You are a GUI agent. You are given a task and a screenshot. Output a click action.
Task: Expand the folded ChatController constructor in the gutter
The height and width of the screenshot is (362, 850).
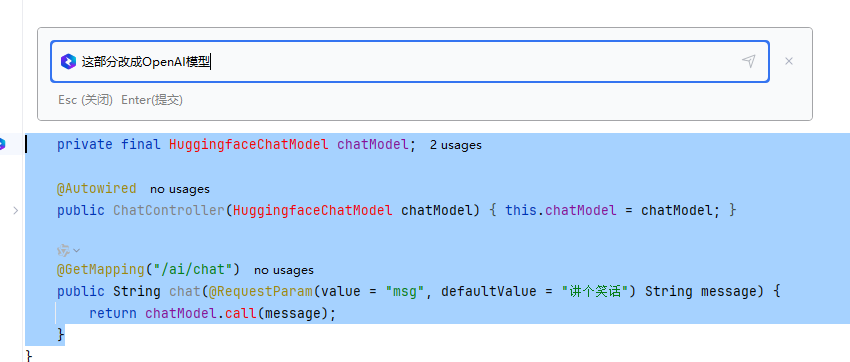click(x=16, y=210)
